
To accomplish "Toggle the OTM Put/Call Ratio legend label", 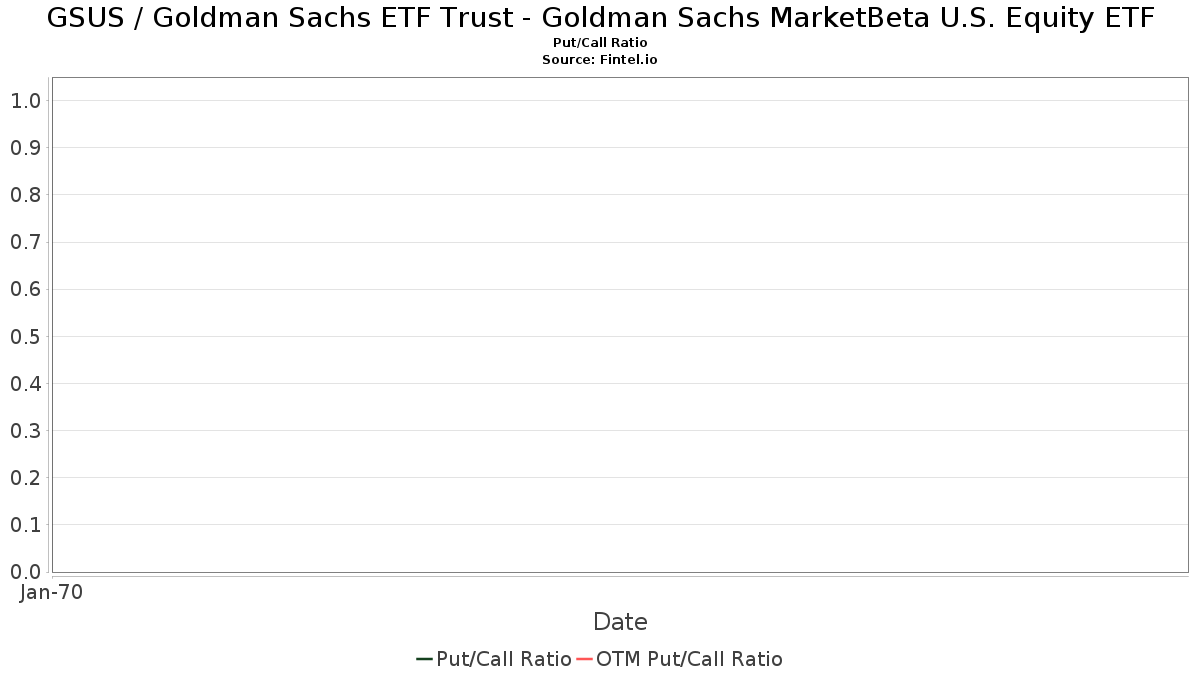I will coord(689,659).
